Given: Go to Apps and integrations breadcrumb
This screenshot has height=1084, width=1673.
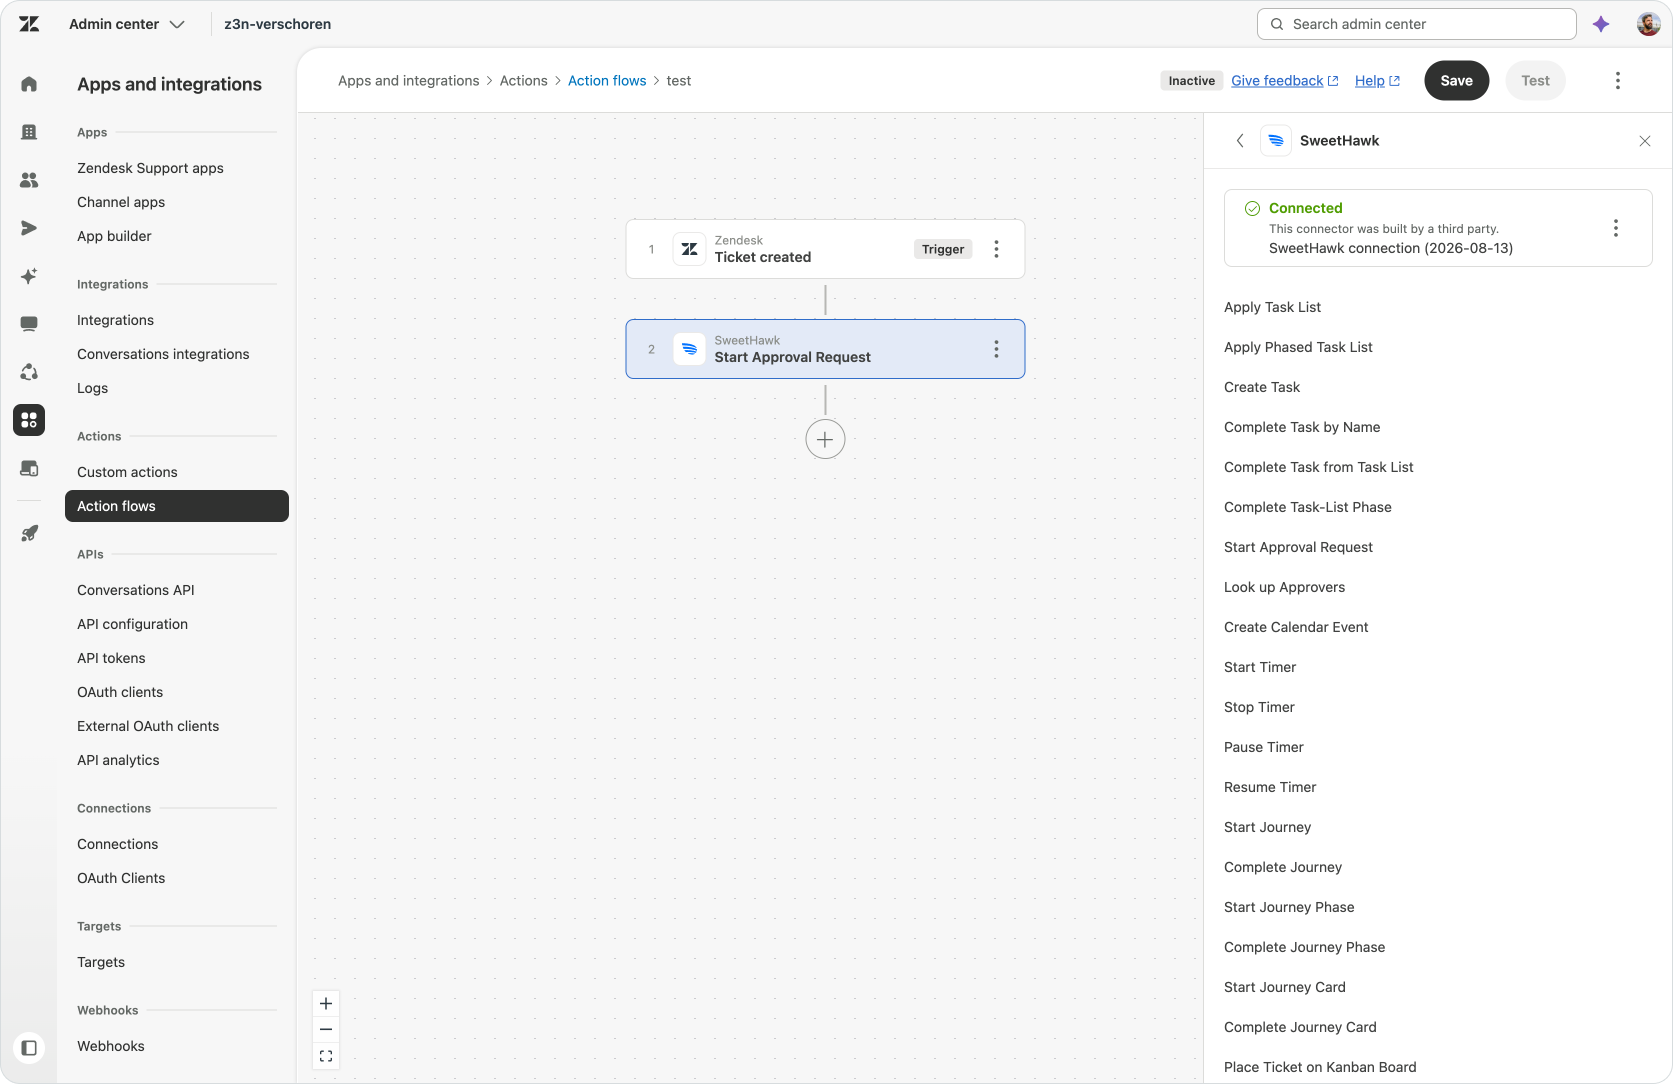Looking at the screenshot, I should point(409,81).
